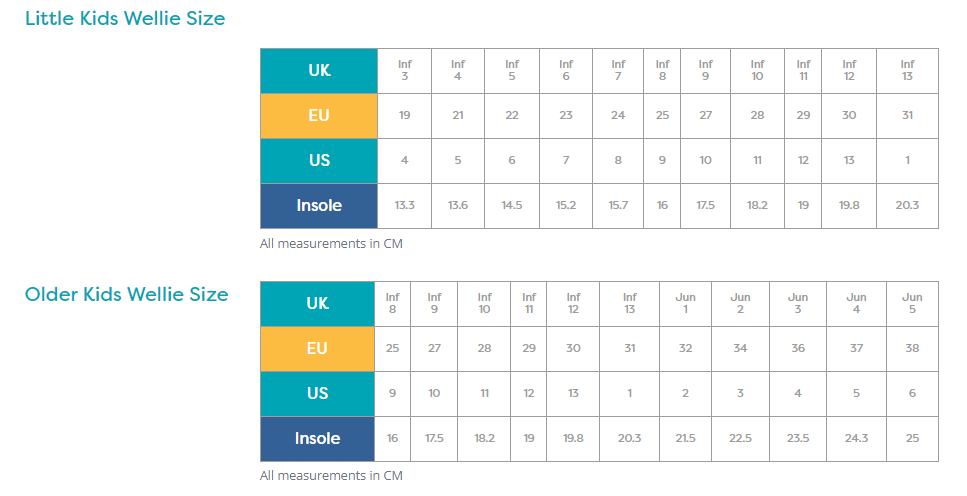The image size is (967, 496).
Task: Click the 13.3 insole measurement cell
Action: 404,205
